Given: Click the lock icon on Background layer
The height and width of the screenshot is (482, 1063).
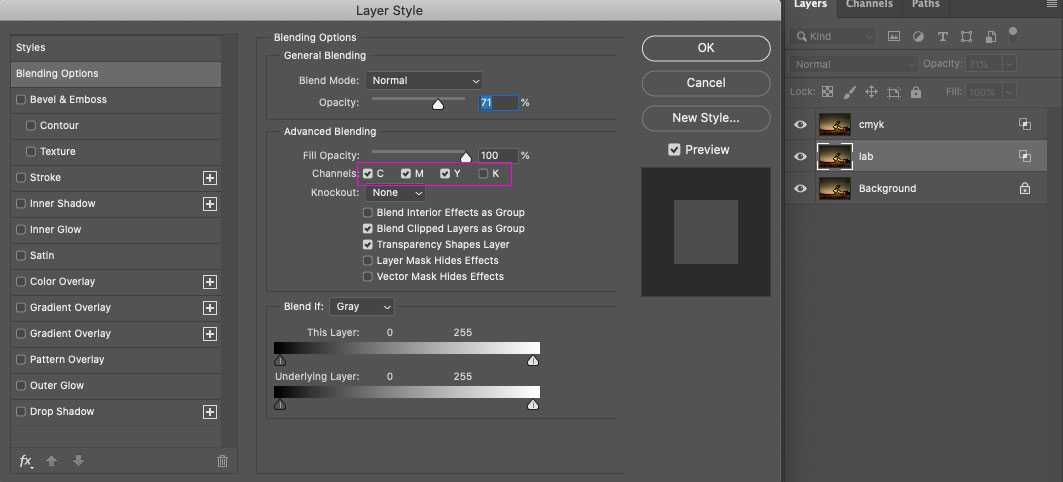Looking at the screenshot, I should coord(1025,188).
